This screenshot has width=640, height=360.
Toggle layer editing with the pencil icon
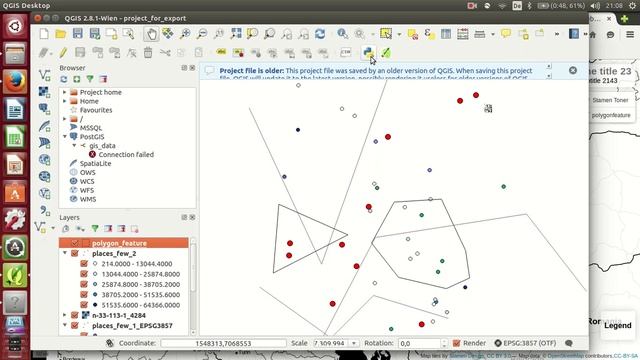pos(63,52)
